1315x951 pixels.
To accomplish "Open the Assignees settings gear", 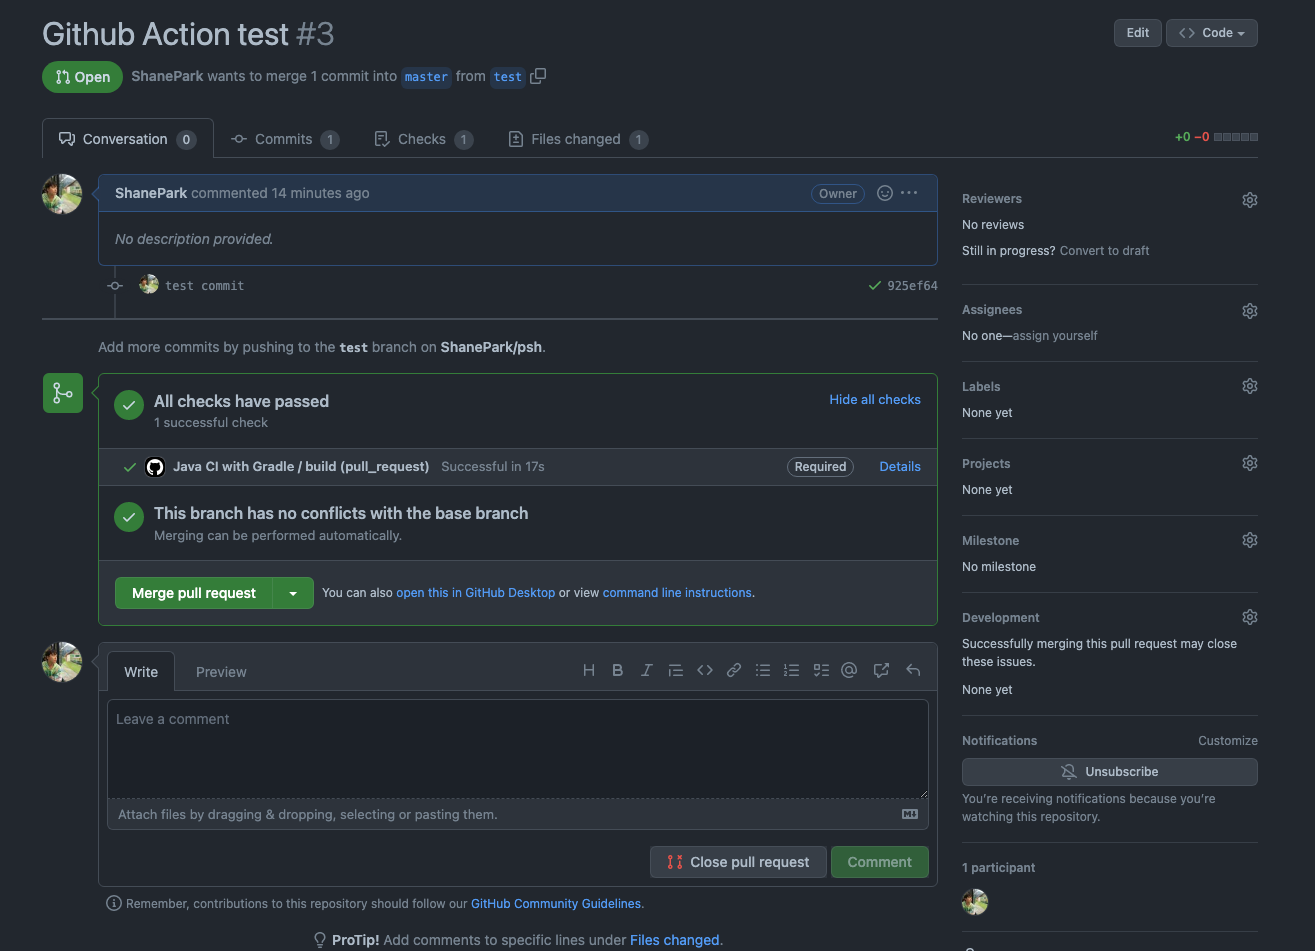I will 1249,311.
